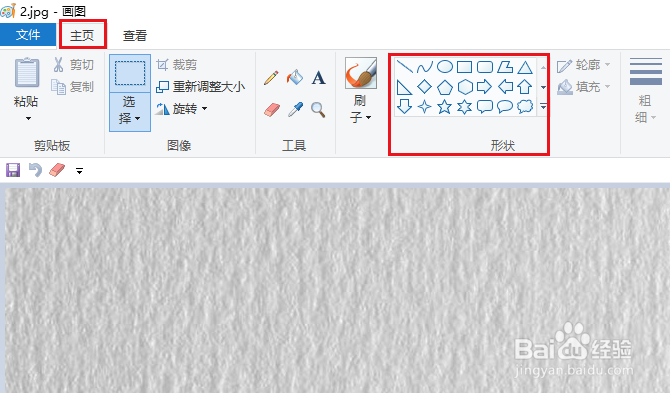Image resolution: width=670 pixels, height=393 pixels.
Task: Select the Five-point star shape
Action: [444, 106]
